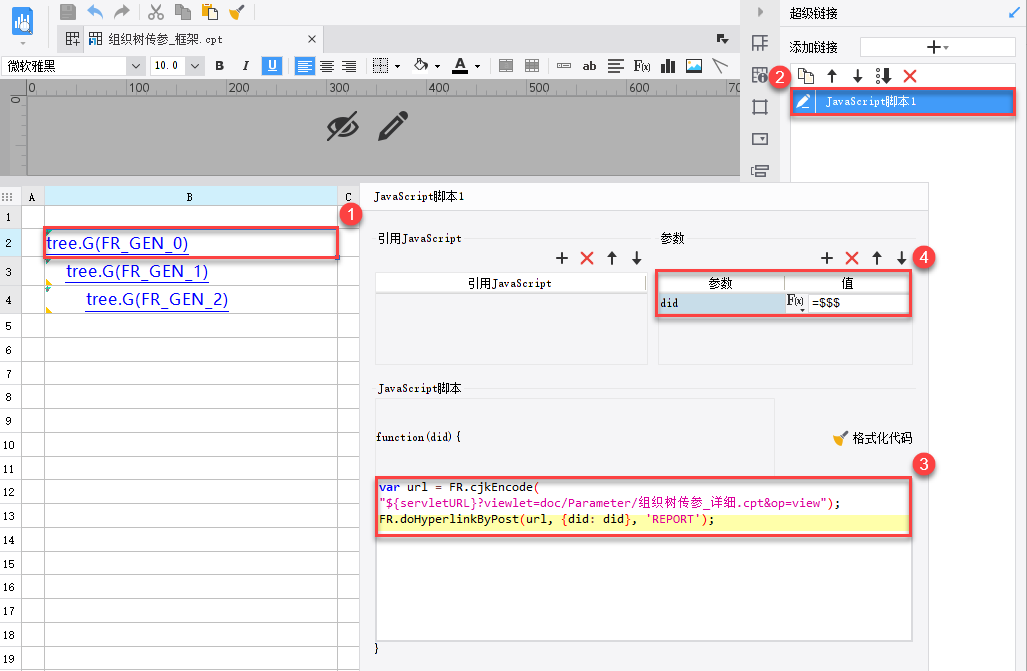This screenshot has height=671, width=1027.
Task: Click the new template grid-plus icon
Action: point(73,39)
